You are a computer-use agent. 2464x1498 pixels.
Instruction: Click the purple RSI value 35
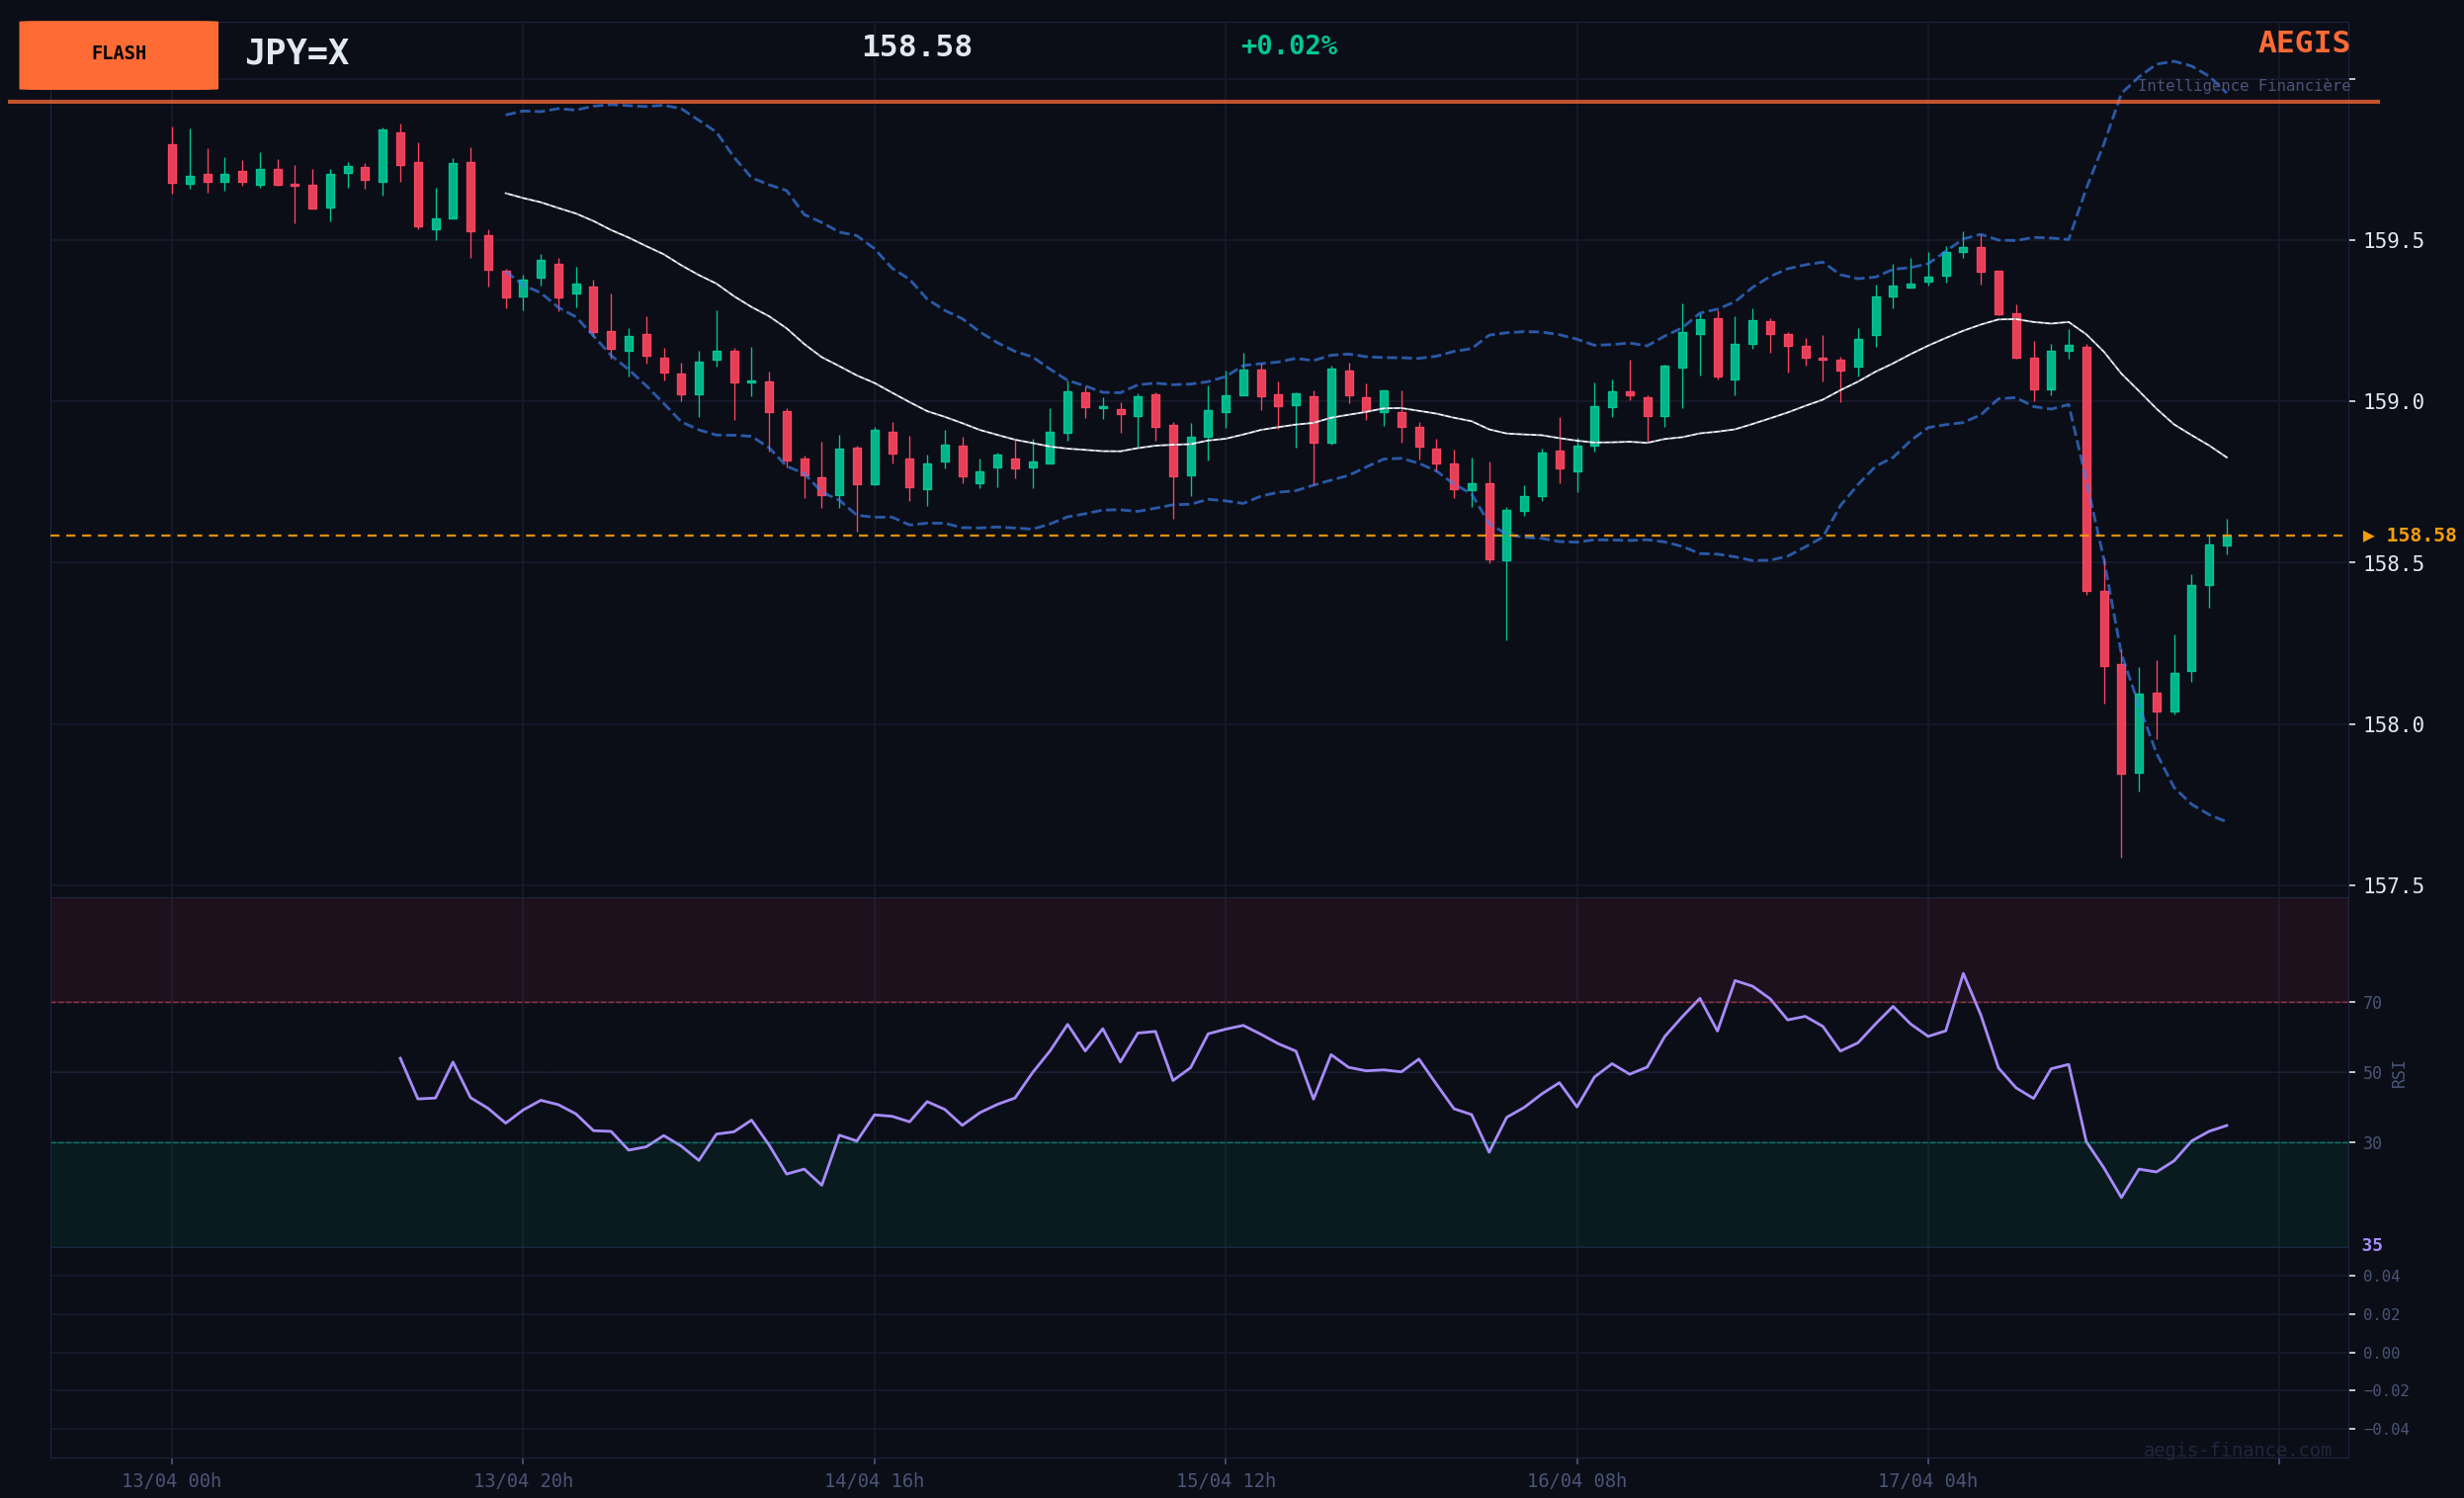tap(2372, 1245)
